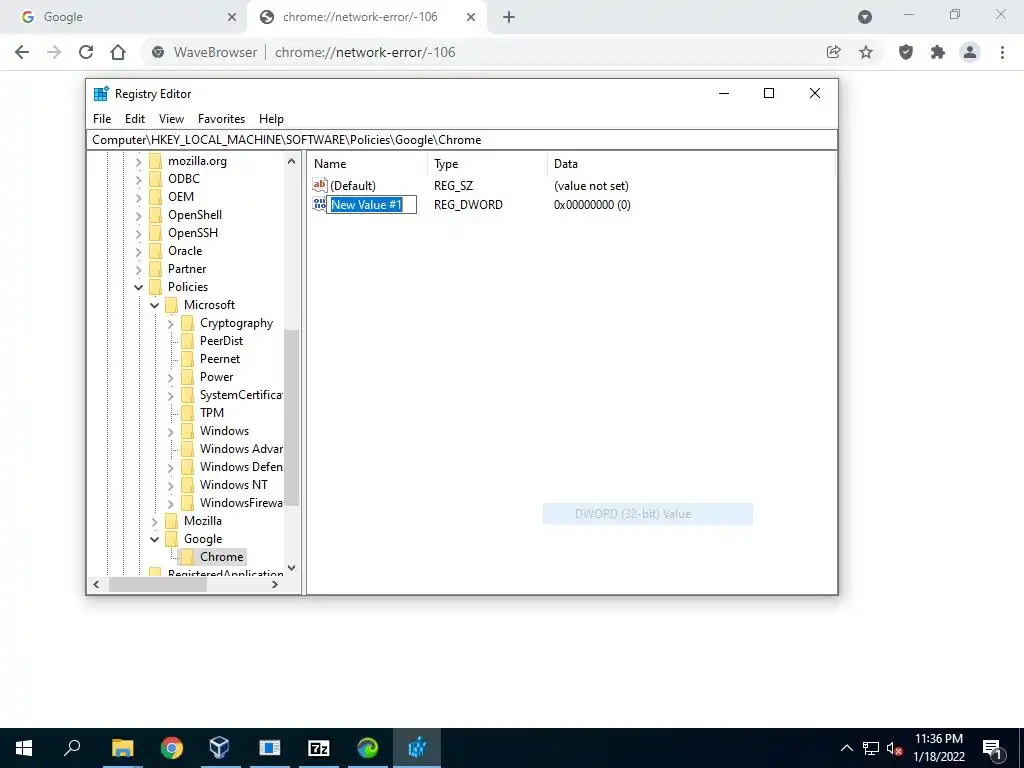Screen dimensions: 1024x768
Task: Click the New Value #1 name edit box
Action: (372, 204)
